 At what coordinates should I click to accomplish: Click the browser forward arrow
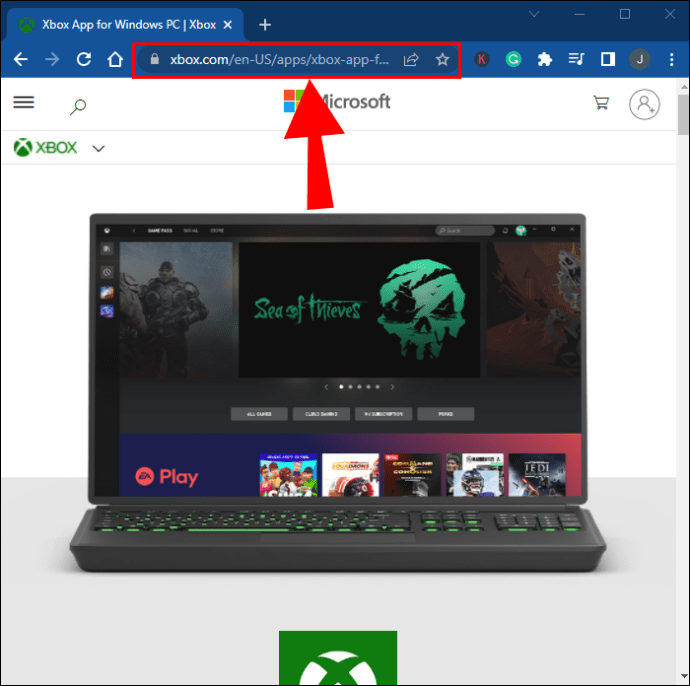(52, 59)
